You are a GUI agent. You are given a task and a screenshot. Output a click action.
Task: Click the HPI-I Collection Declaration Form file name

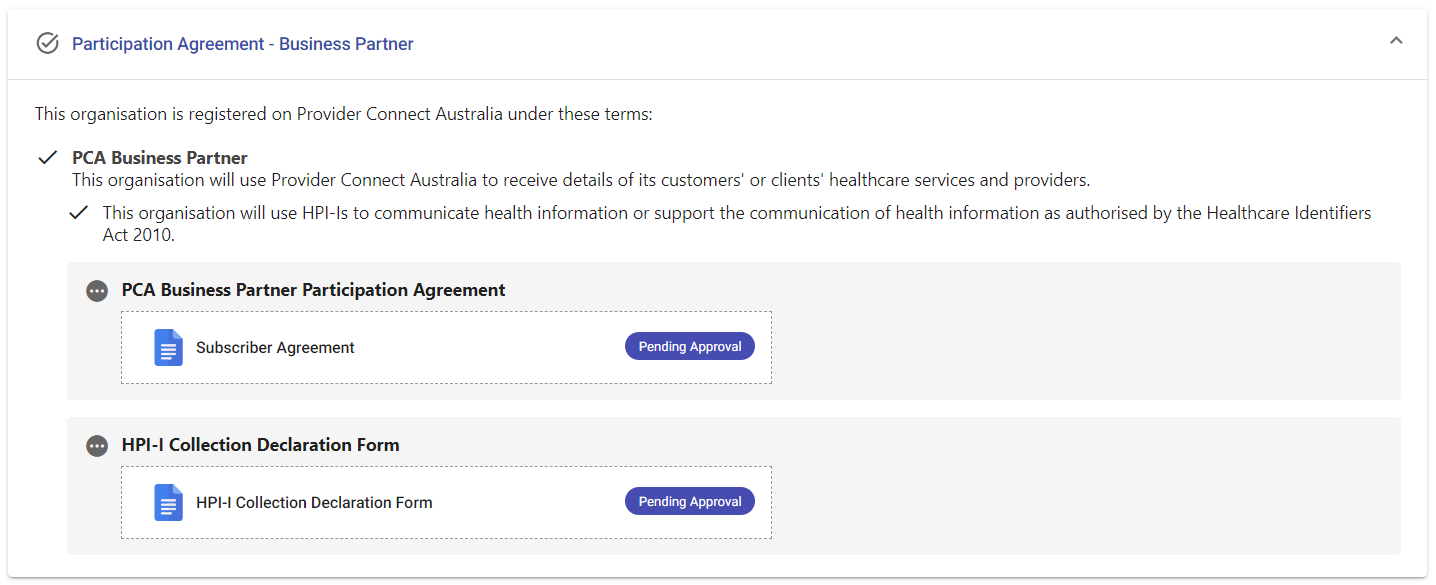click(314, 503)
